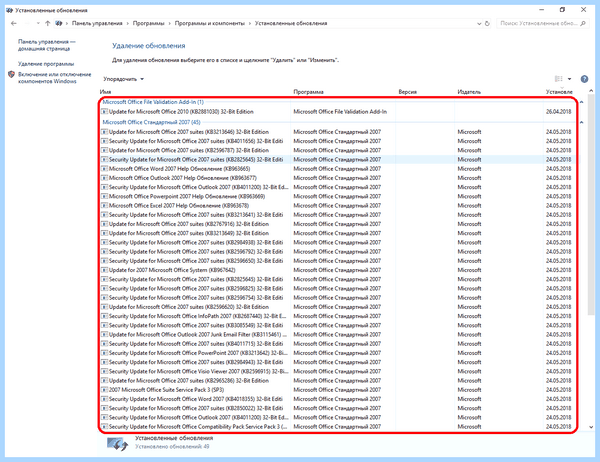
Task: Select group 'Microsoft Office File Validation Add-In (1)'
Action: 153,102
